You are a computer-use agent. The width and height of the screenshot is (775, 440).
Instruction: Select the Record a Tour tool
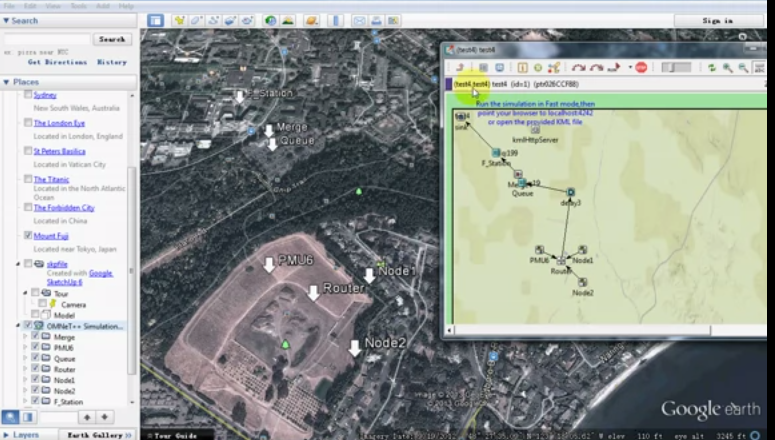[247, 20]
